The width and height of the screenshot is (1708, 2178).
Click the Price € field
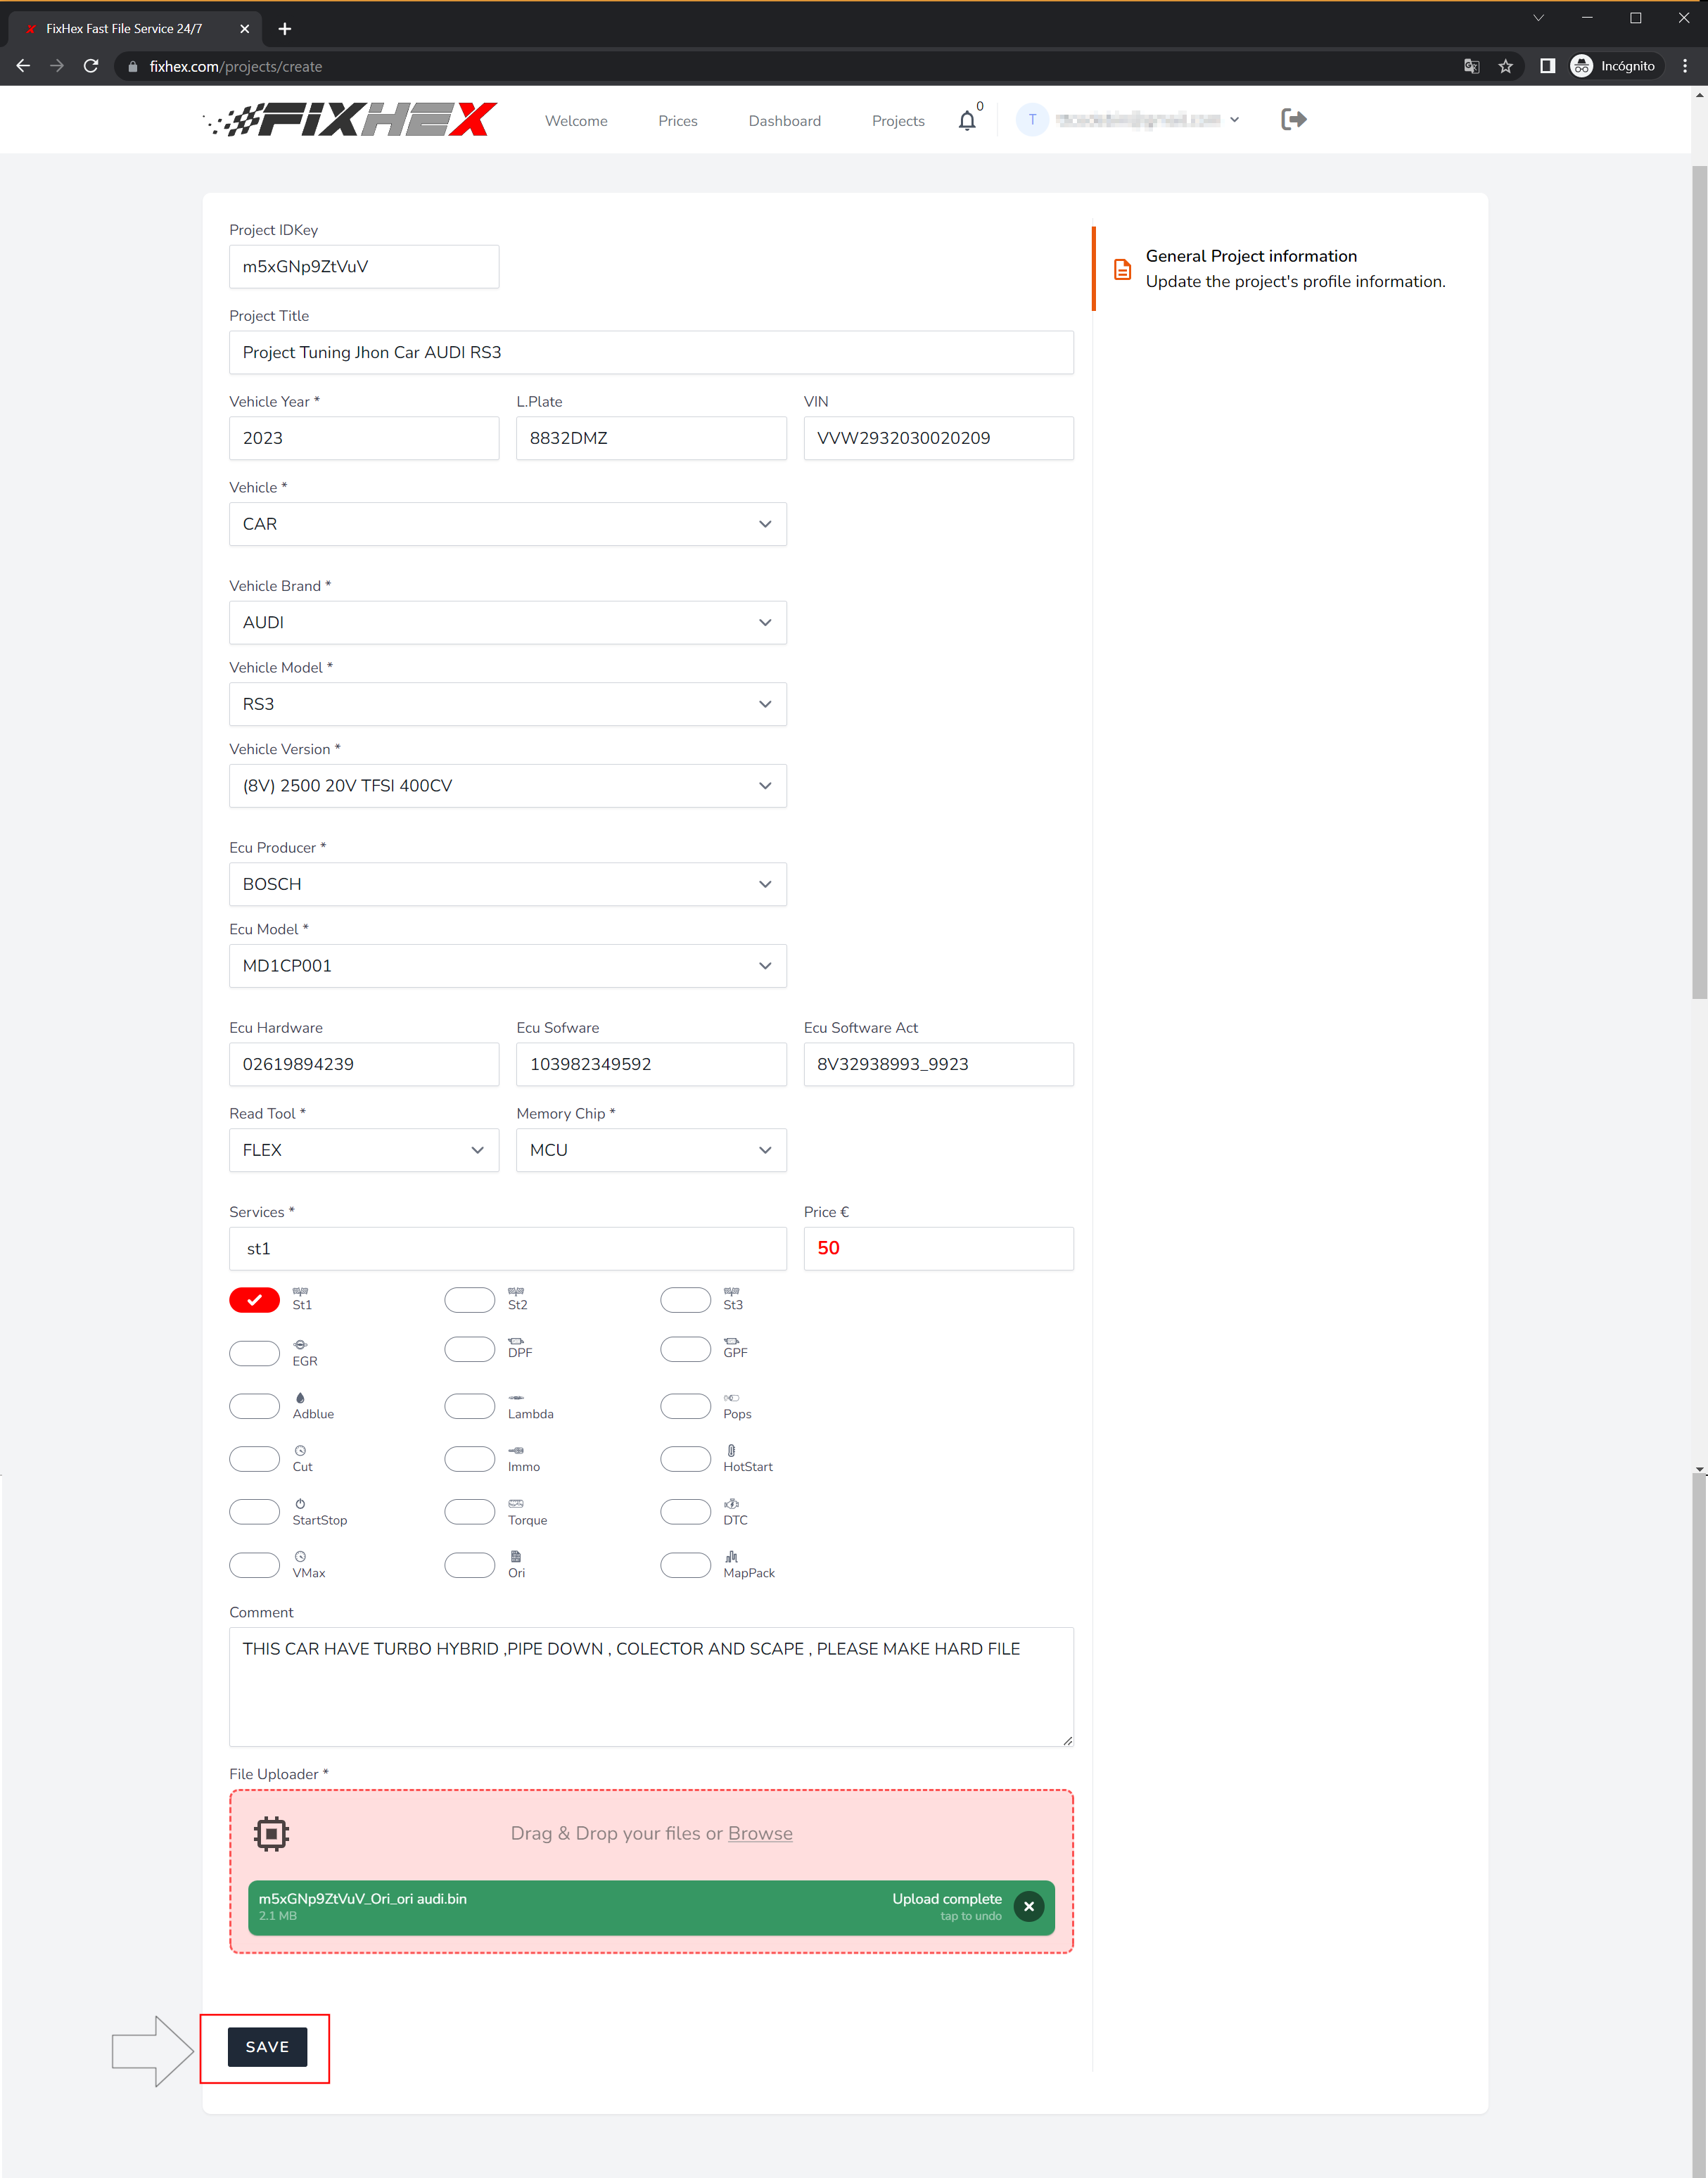(x=938, y=1248)
